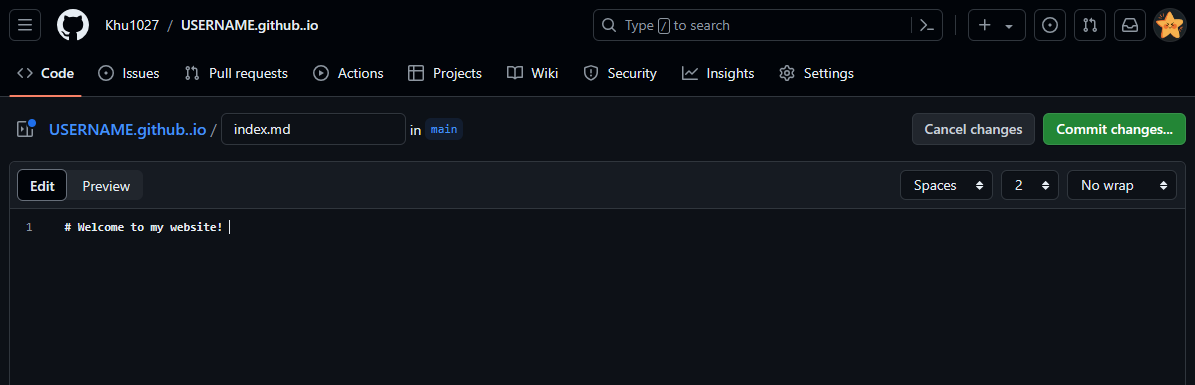Open the Projects tab
Image resolution: width=1195 pixels, height=385 pixels.
click(x=445, y=73)
